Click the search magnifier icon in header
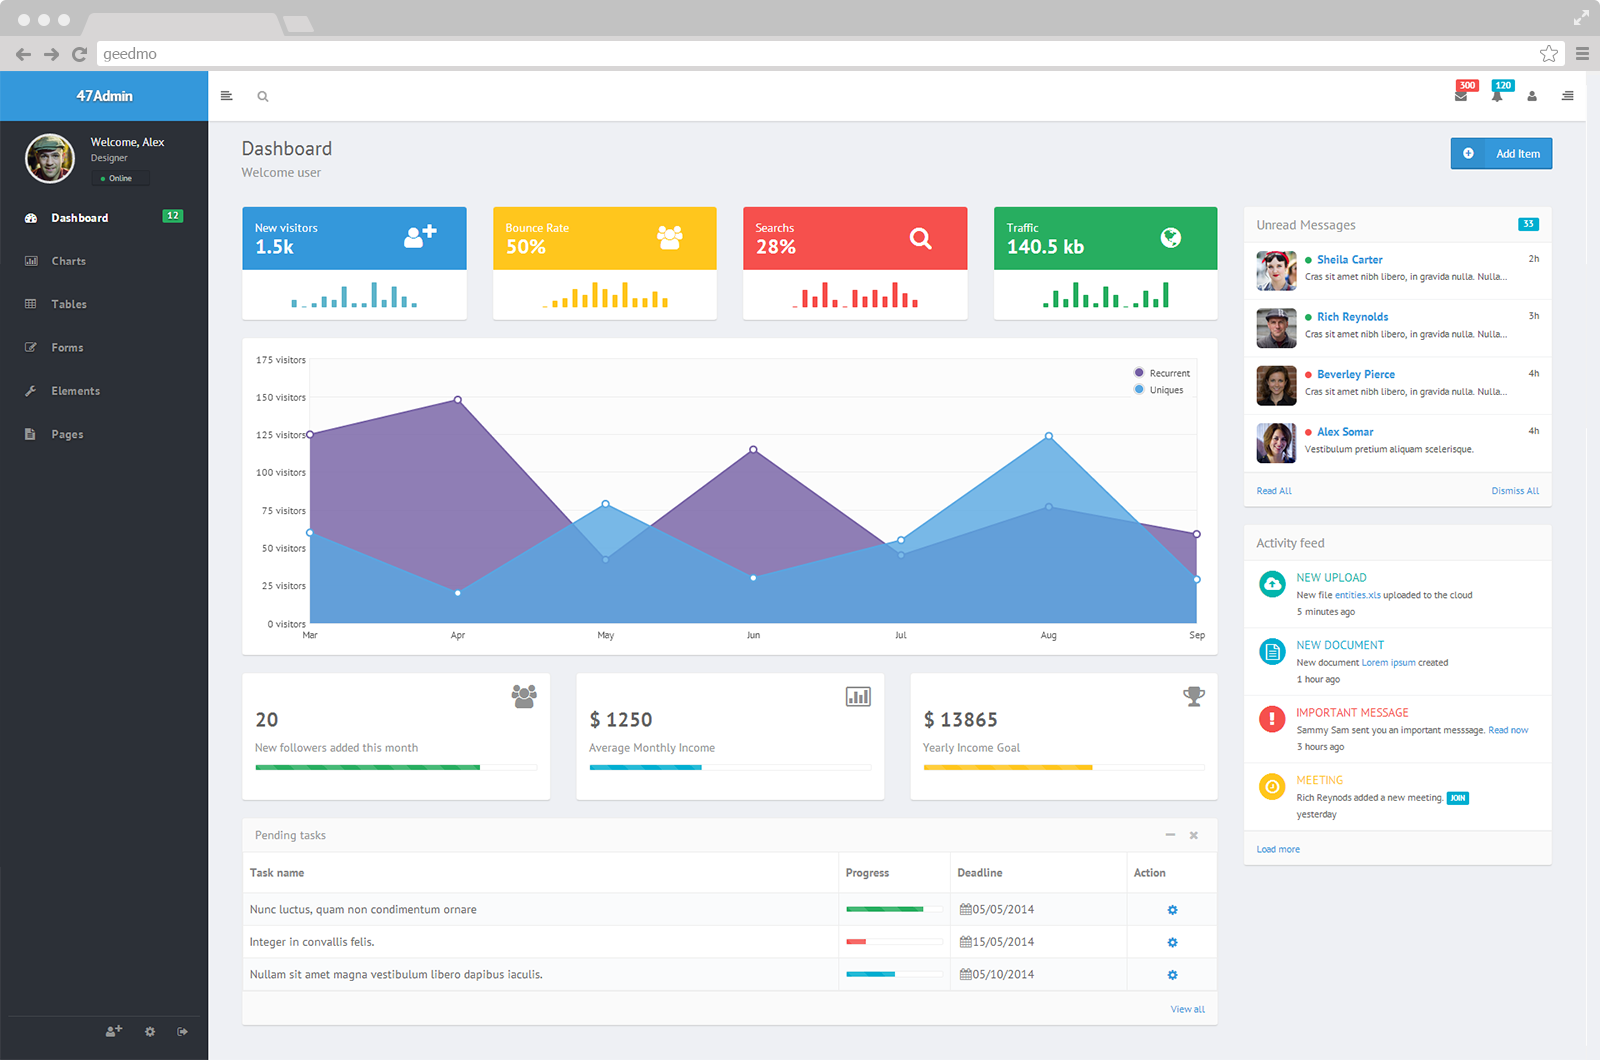This screenshot has height=1060, width=1600. pyautogui.click(x=263, y=97)
